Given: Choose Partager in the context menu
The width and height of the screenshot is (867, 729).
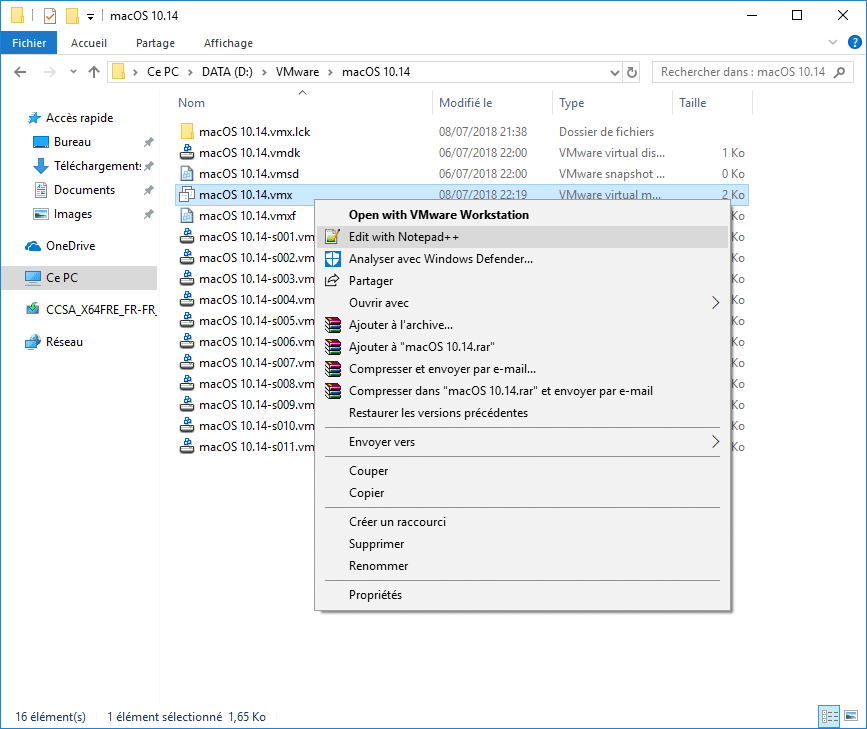Looking at the screenshot, I should tap(523, 281).
